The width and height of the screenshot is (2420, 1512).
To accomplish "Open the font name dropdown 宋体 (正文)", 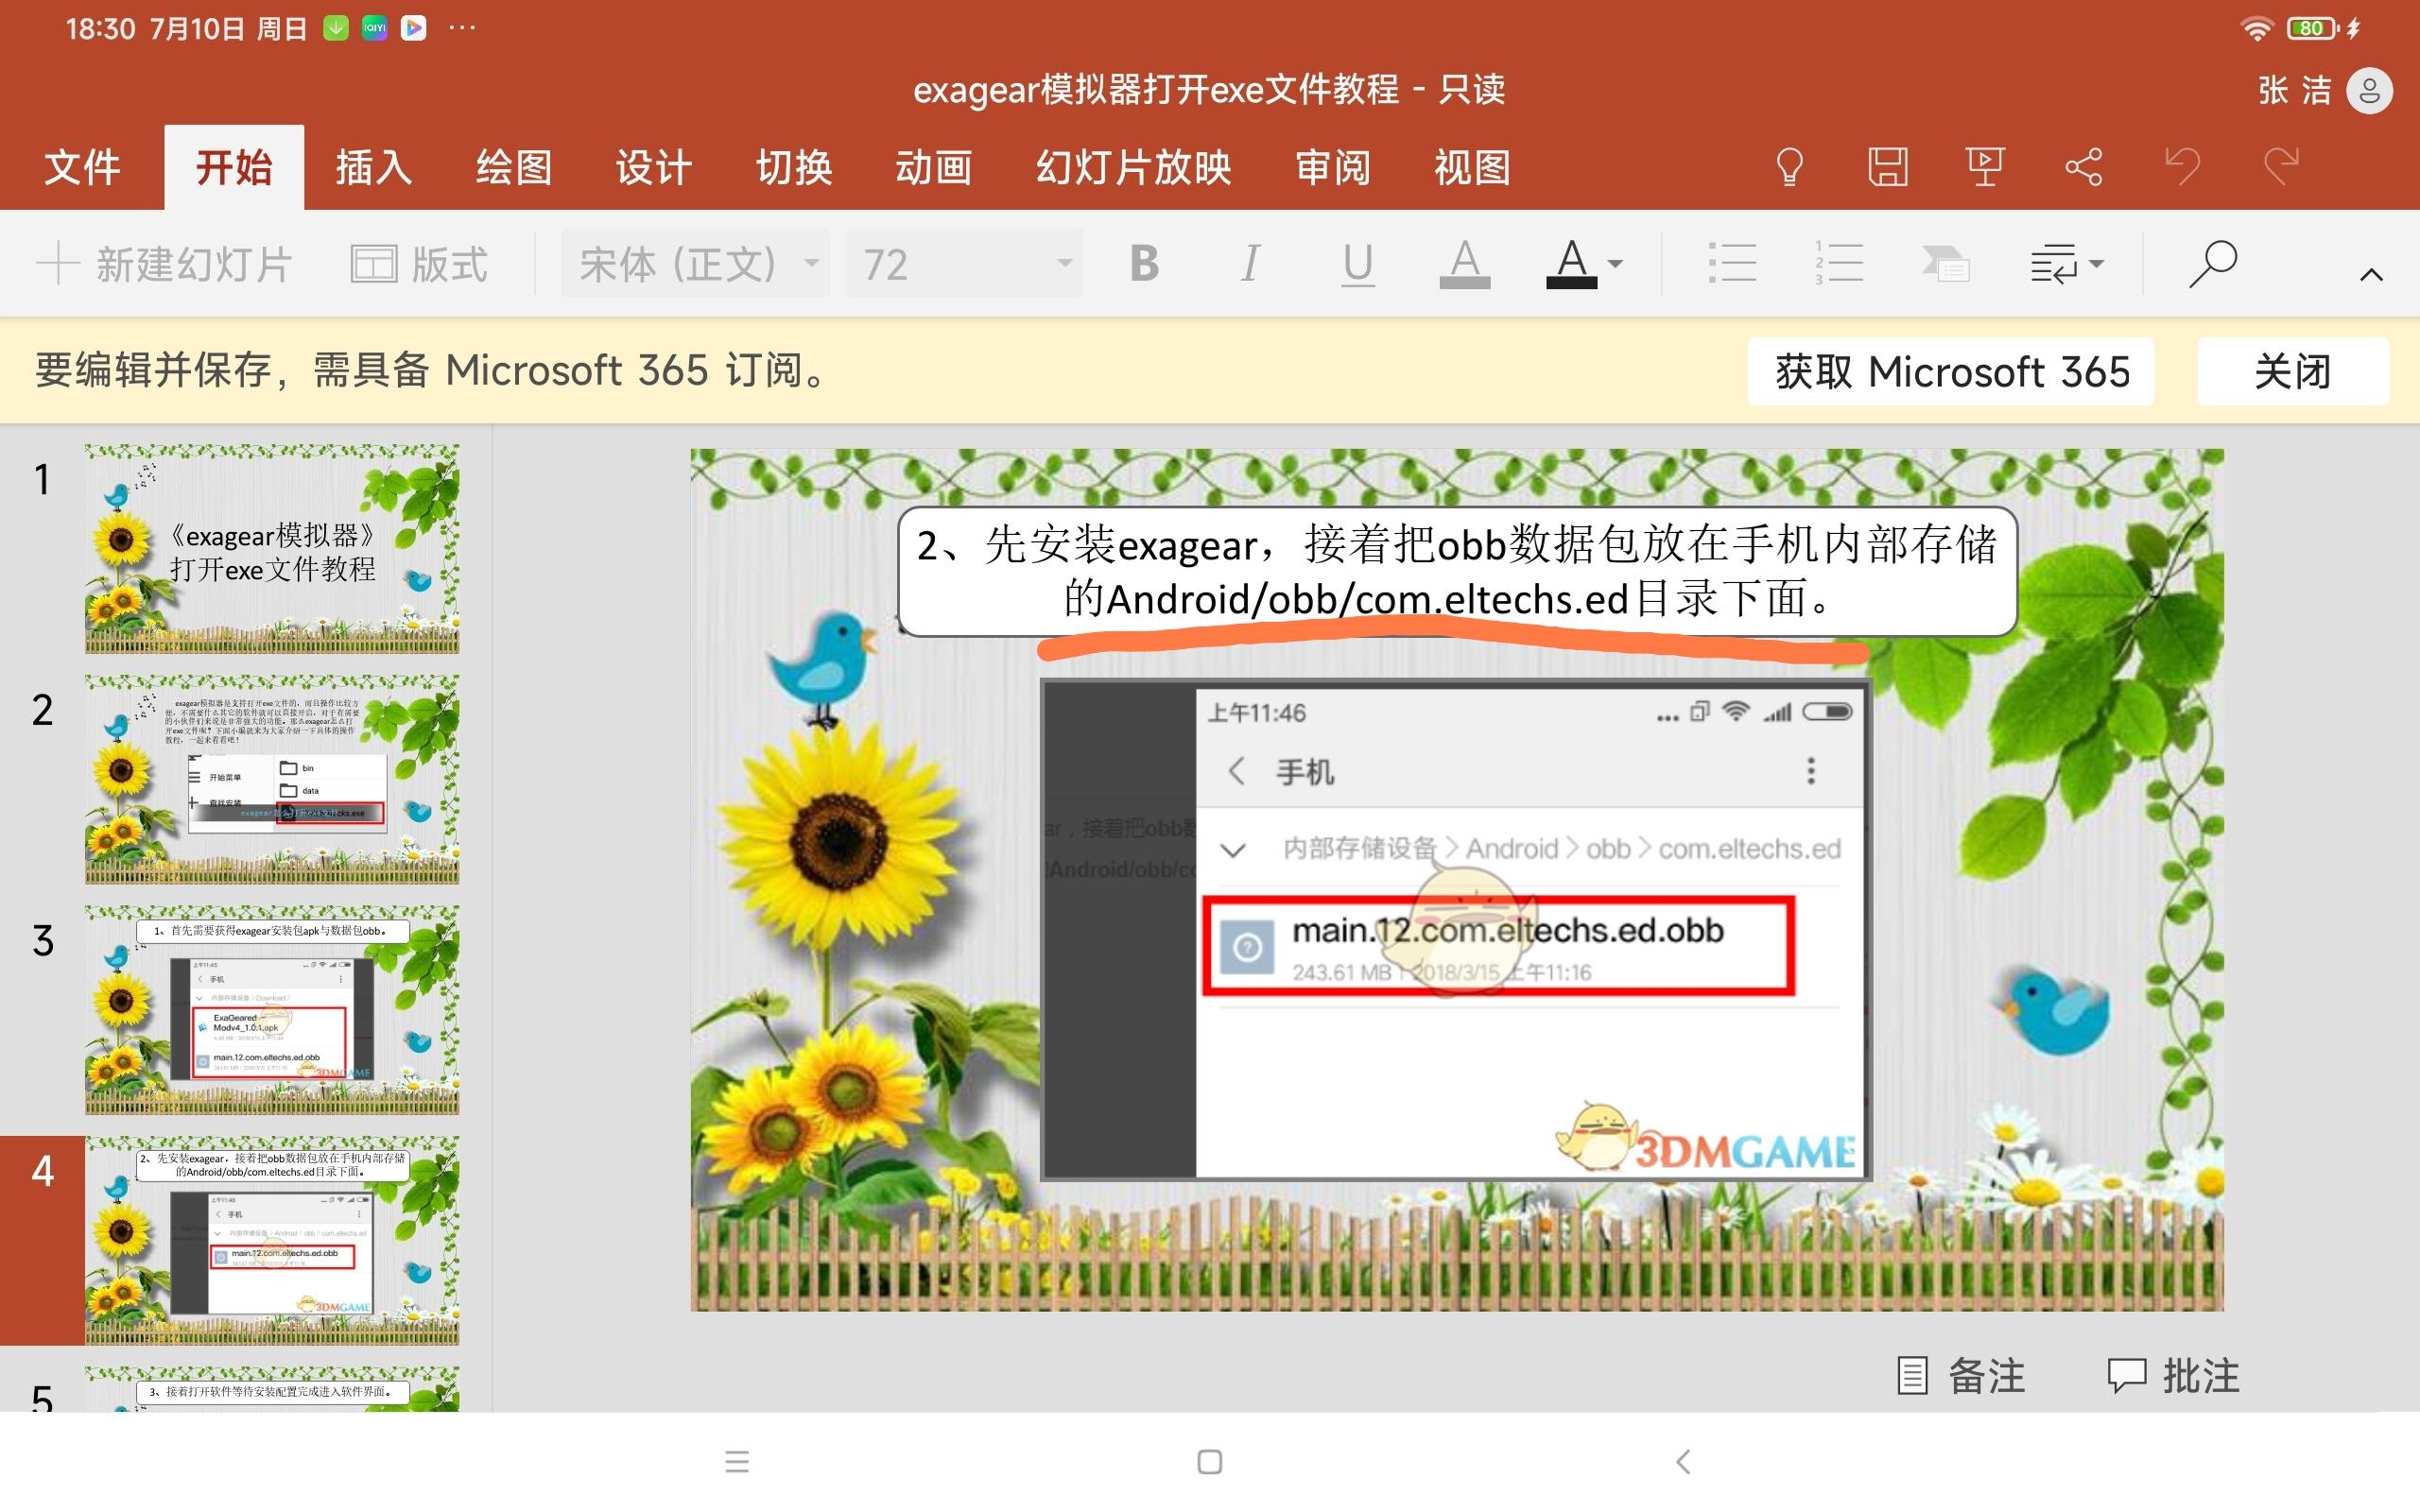I will [695, 264].
